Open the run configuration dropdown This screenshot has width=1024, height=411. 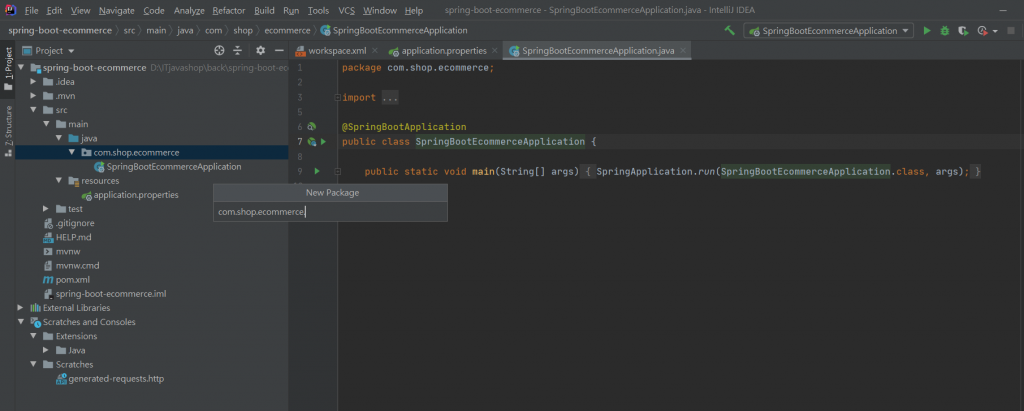click(829, 31)
